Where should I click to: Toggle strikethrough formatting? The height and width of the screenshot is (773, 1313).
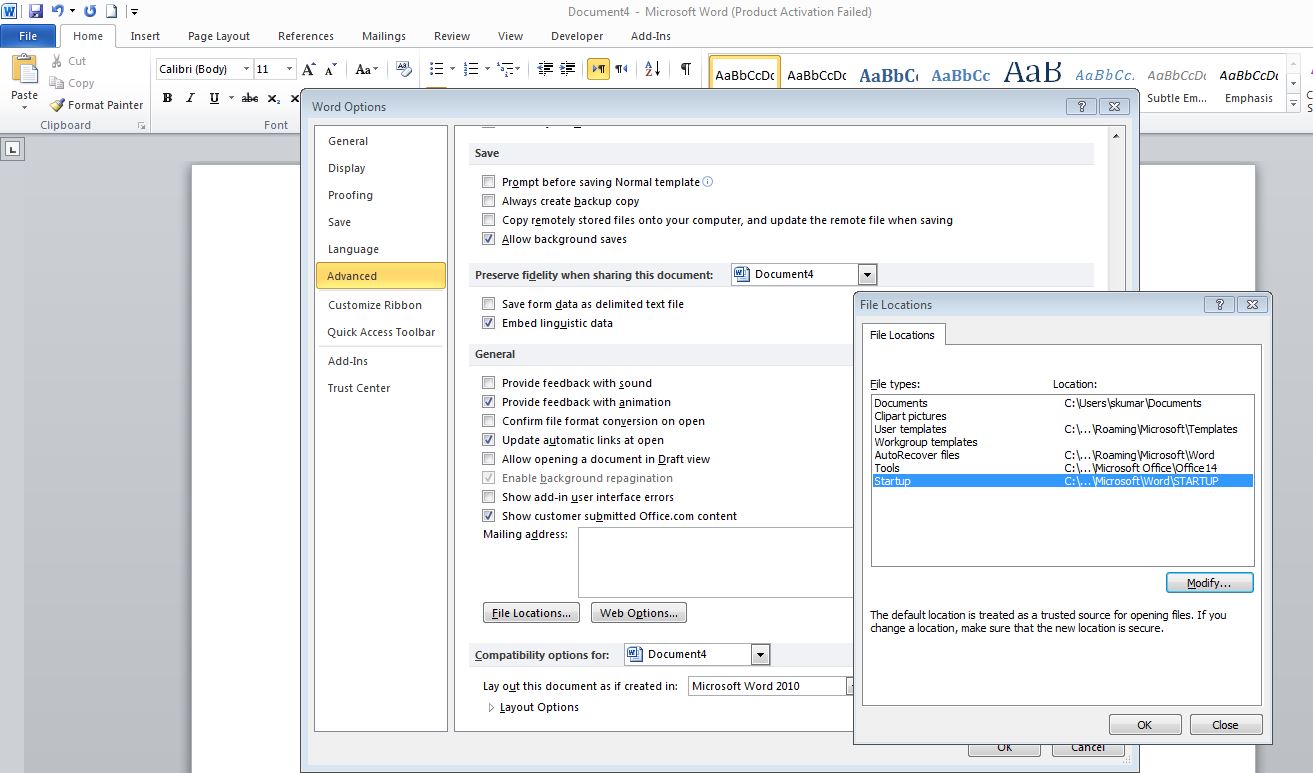pyautogui.click(x=250, y=98)
